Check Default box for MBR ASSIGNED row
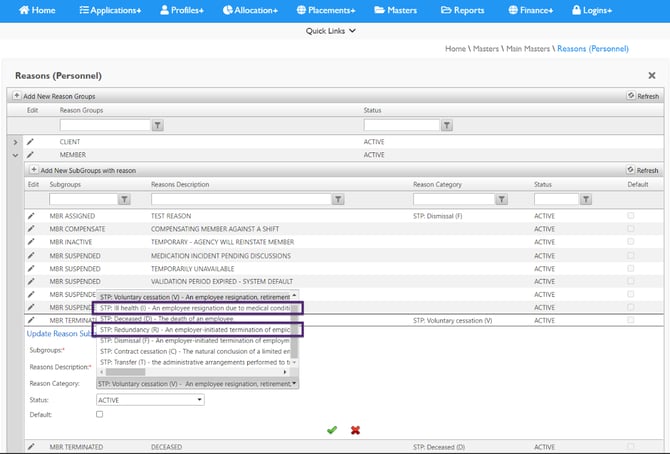 [x=631, y=215]
